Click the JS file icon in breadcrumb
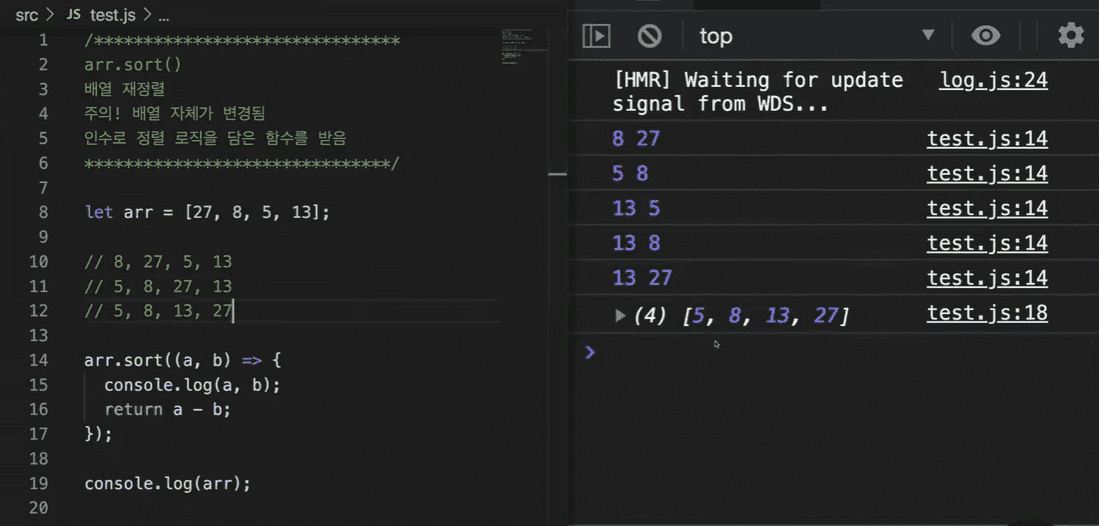Image resolution: width=1099 pixels, height=526 pixels. pos(74,15)
